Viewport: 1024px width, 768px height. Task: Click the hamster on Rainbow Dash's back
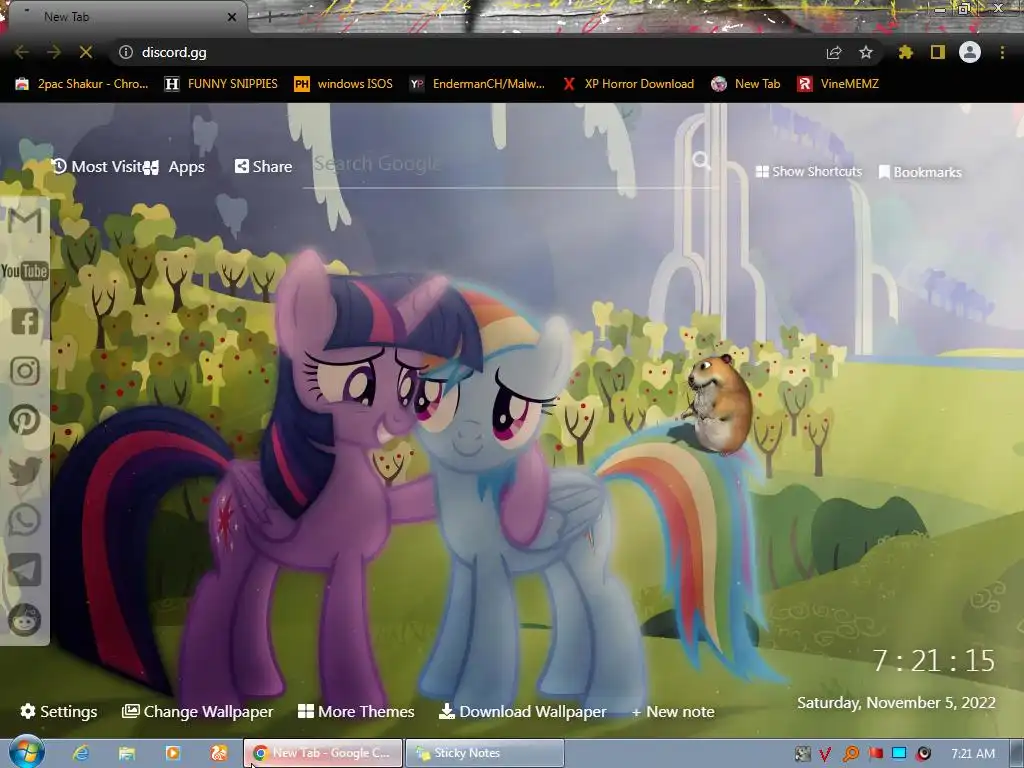pos(718,403)
